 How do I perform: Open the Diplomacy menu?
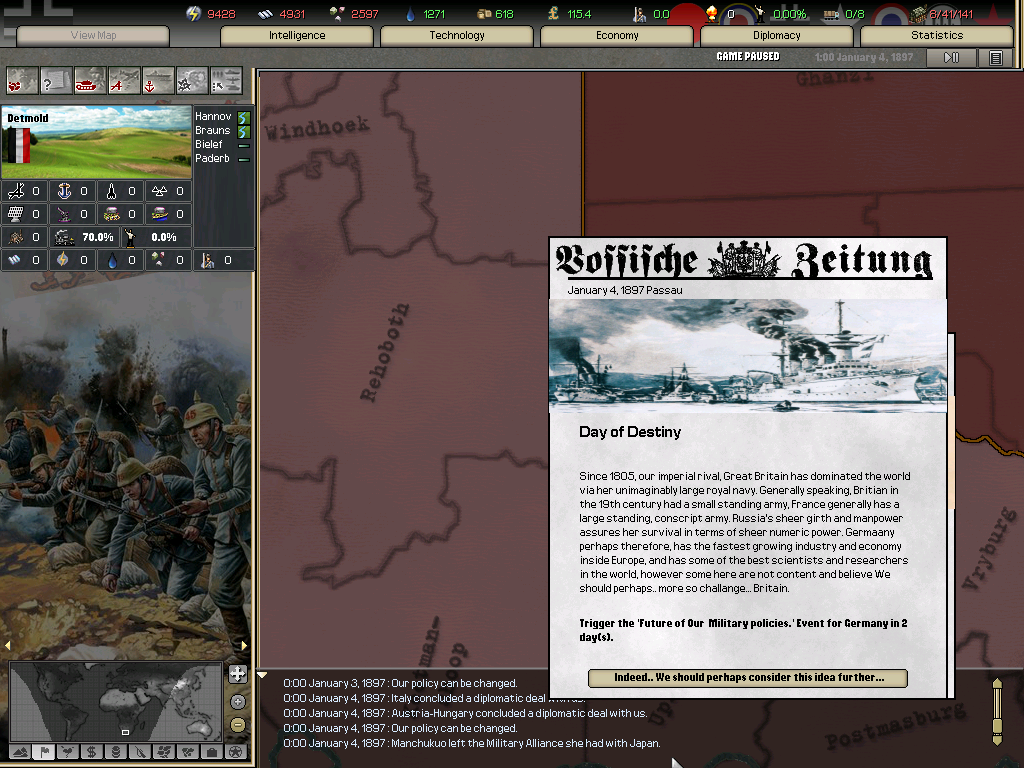[x=777, y=35]
